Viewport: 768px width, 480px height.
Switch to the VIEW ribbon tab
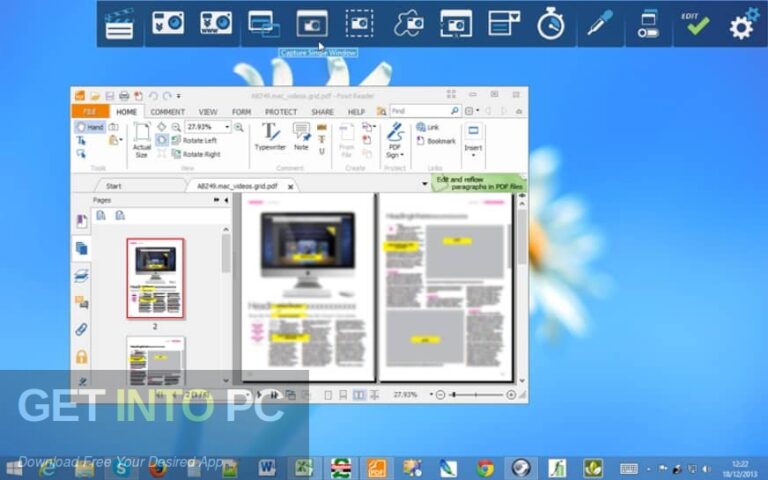(x=208, y=112)
